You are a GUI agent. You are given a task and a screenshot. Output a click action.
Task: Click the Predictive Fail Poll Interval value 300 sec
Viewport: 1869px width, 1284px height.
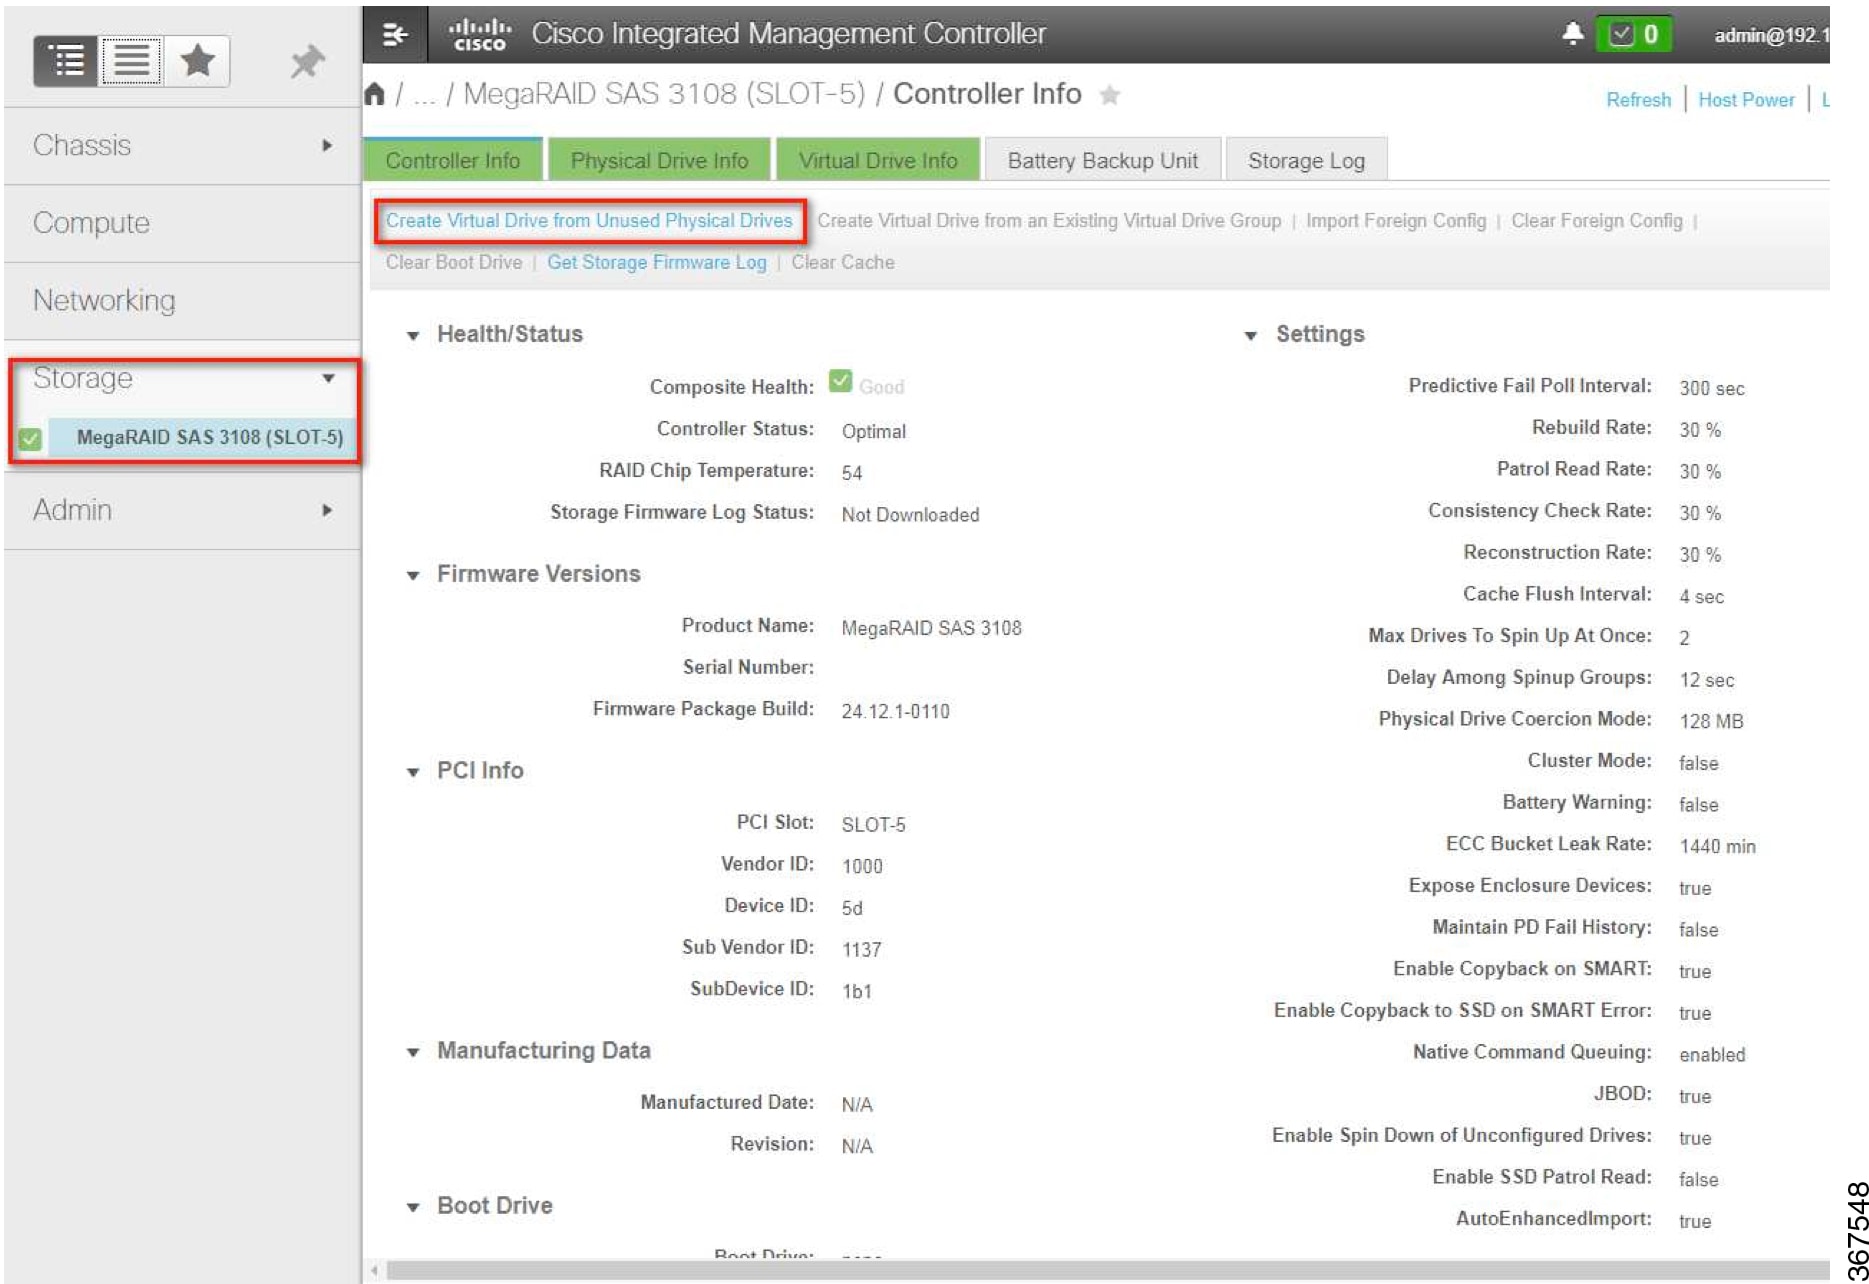click(x=1712, y=388)
